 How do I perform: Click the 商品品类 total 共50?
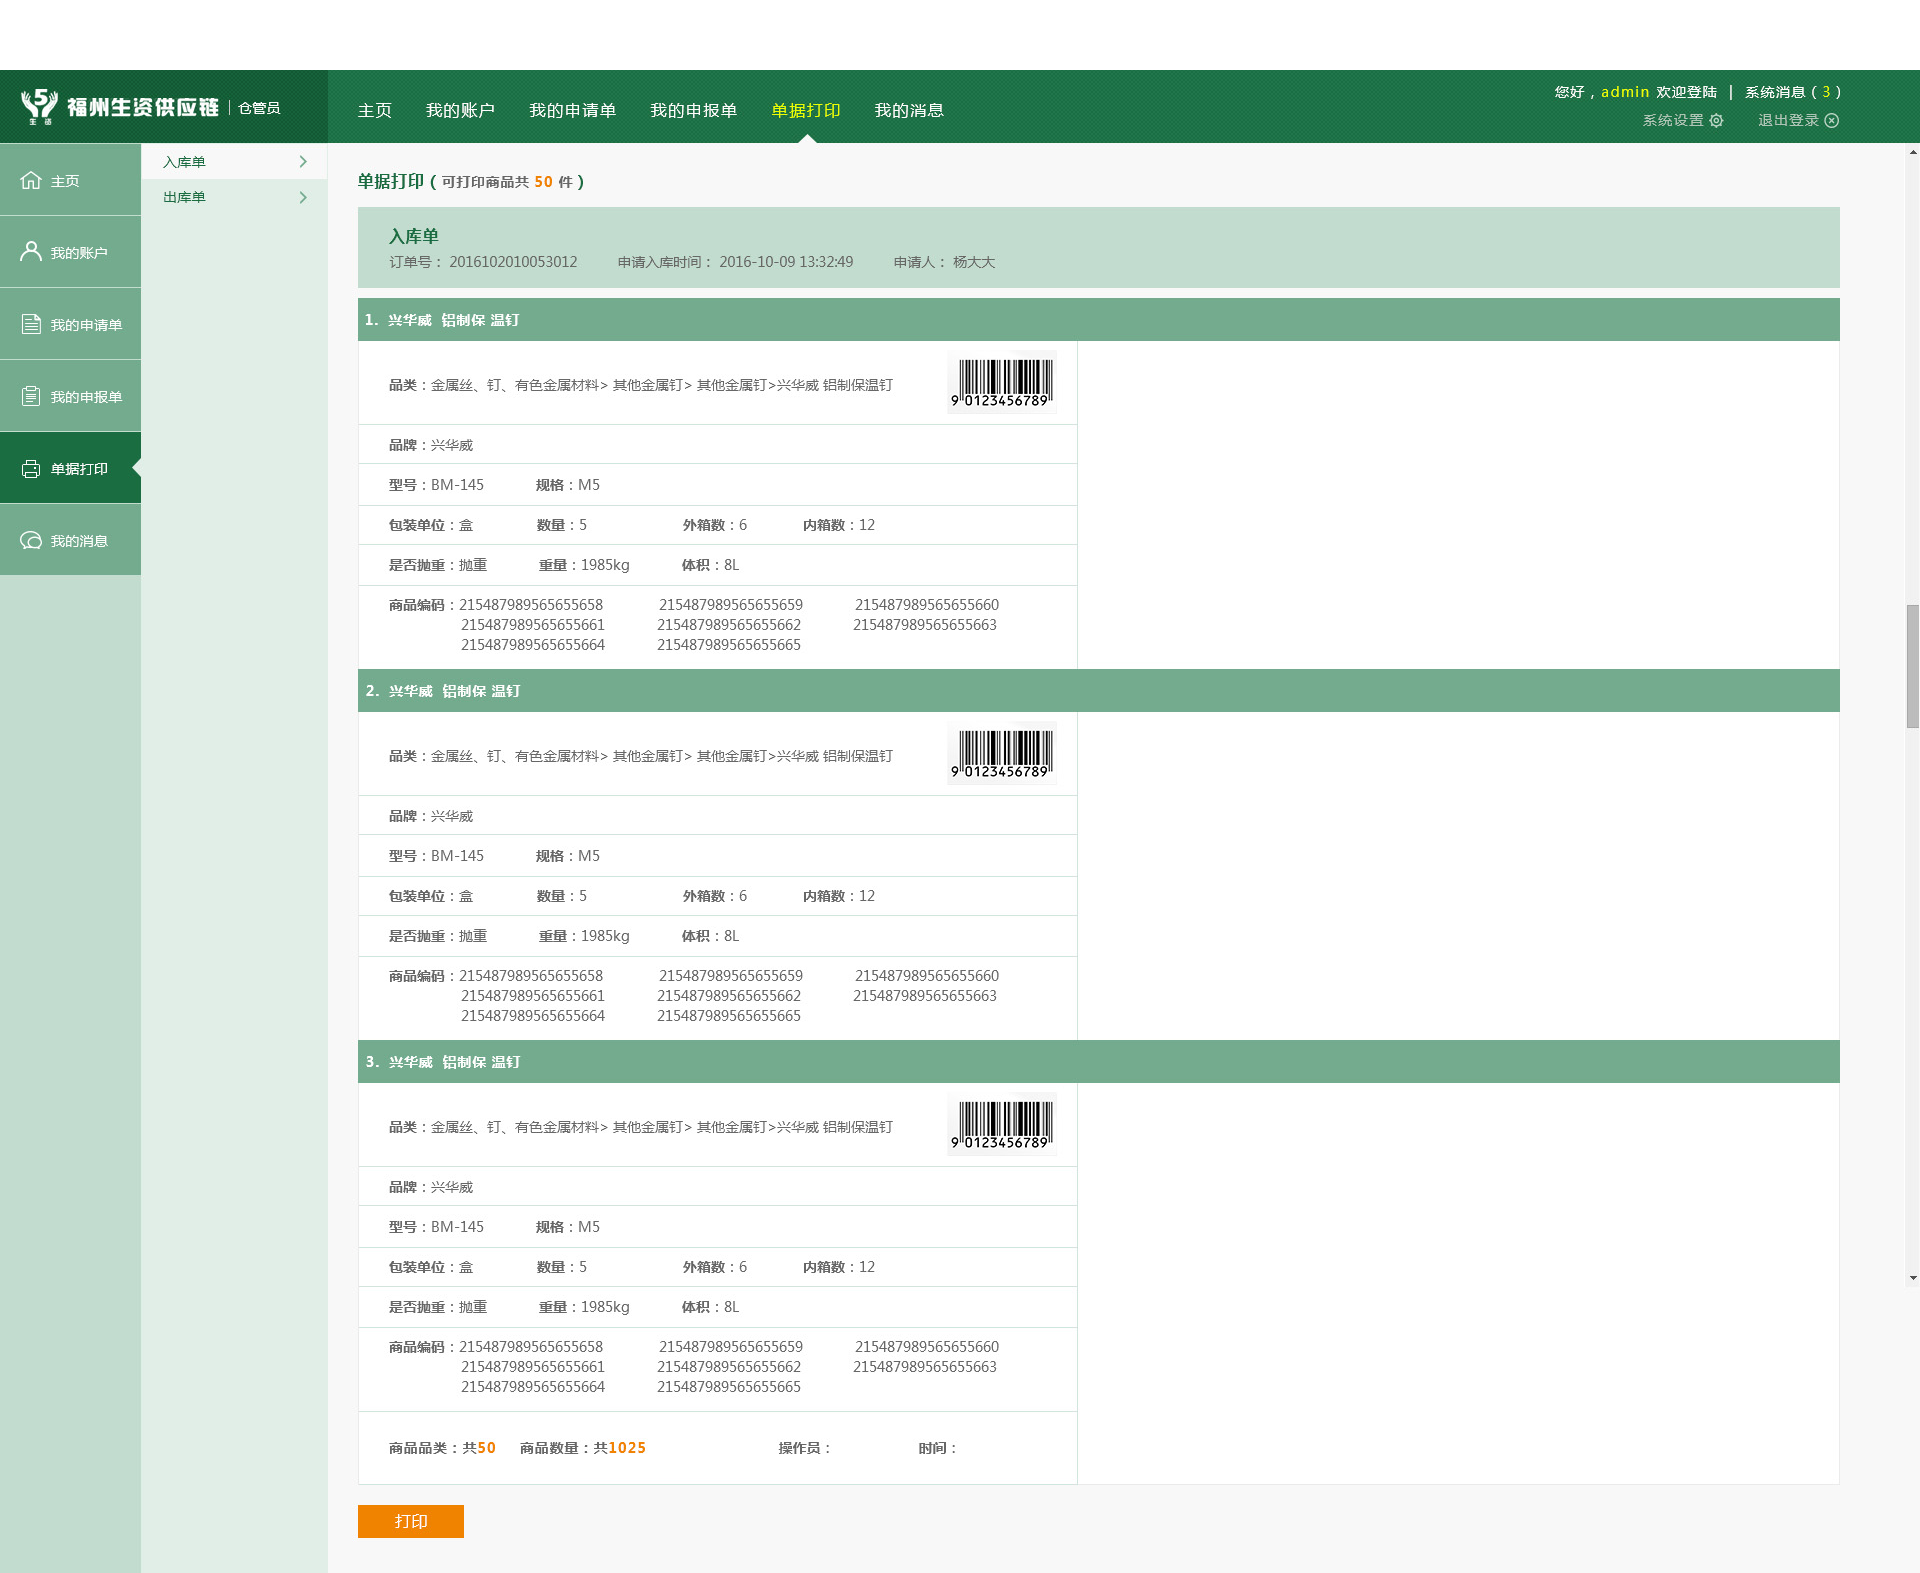479,1448
